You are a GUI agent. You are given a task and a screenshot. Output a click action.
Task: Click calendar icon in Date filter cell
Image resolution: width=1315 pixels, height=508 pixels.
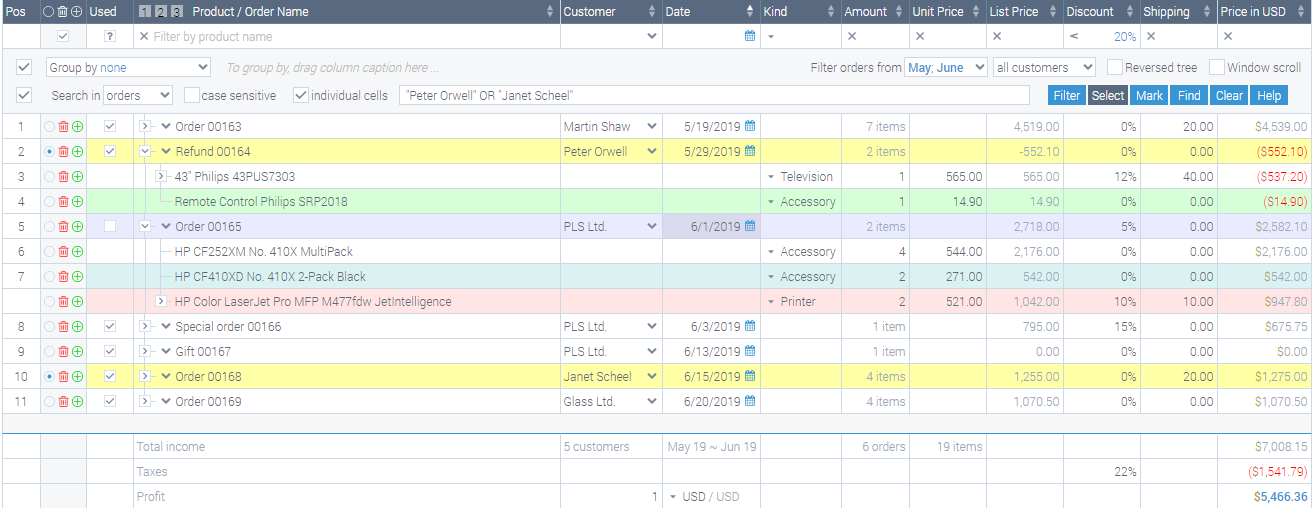(750, 36)
